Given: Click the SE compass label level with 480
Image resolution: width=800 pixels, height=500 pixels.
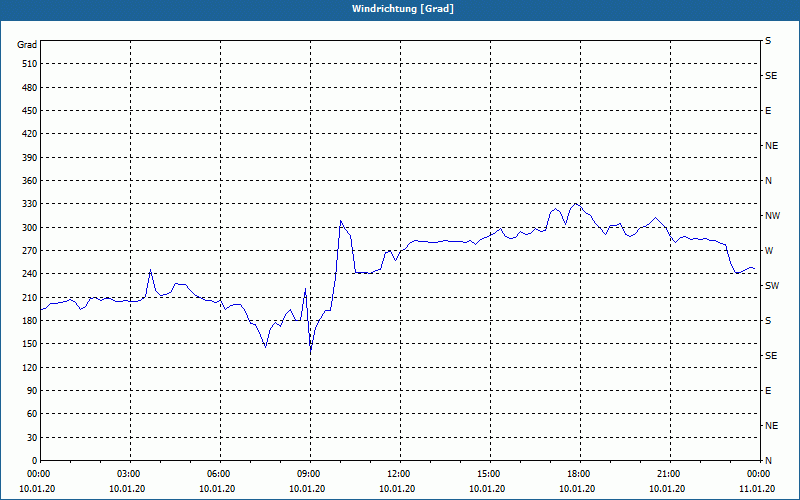Looking at the screenshot, I should tap(771, 76).
